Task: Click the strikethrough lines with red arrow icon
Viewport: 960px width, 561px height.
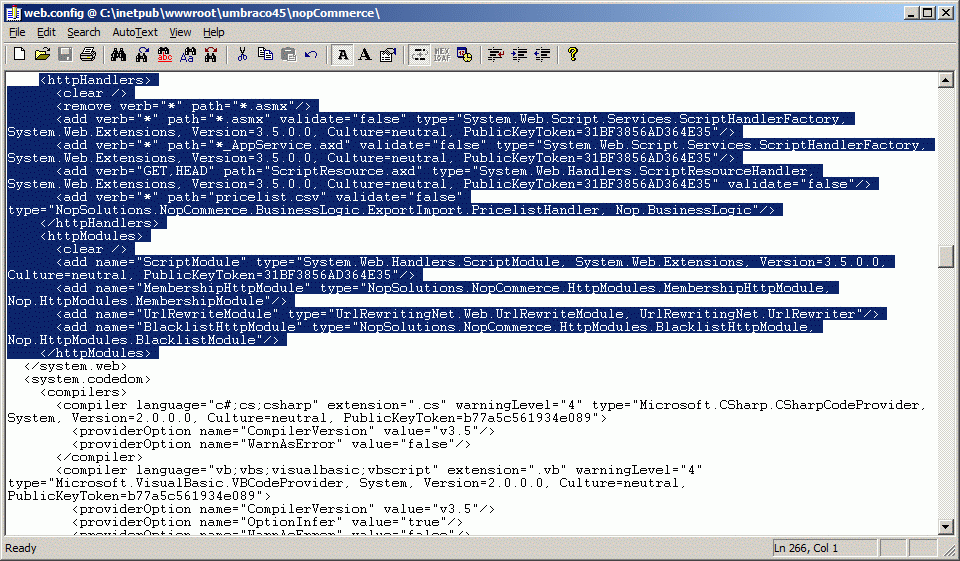Action: 496,55
